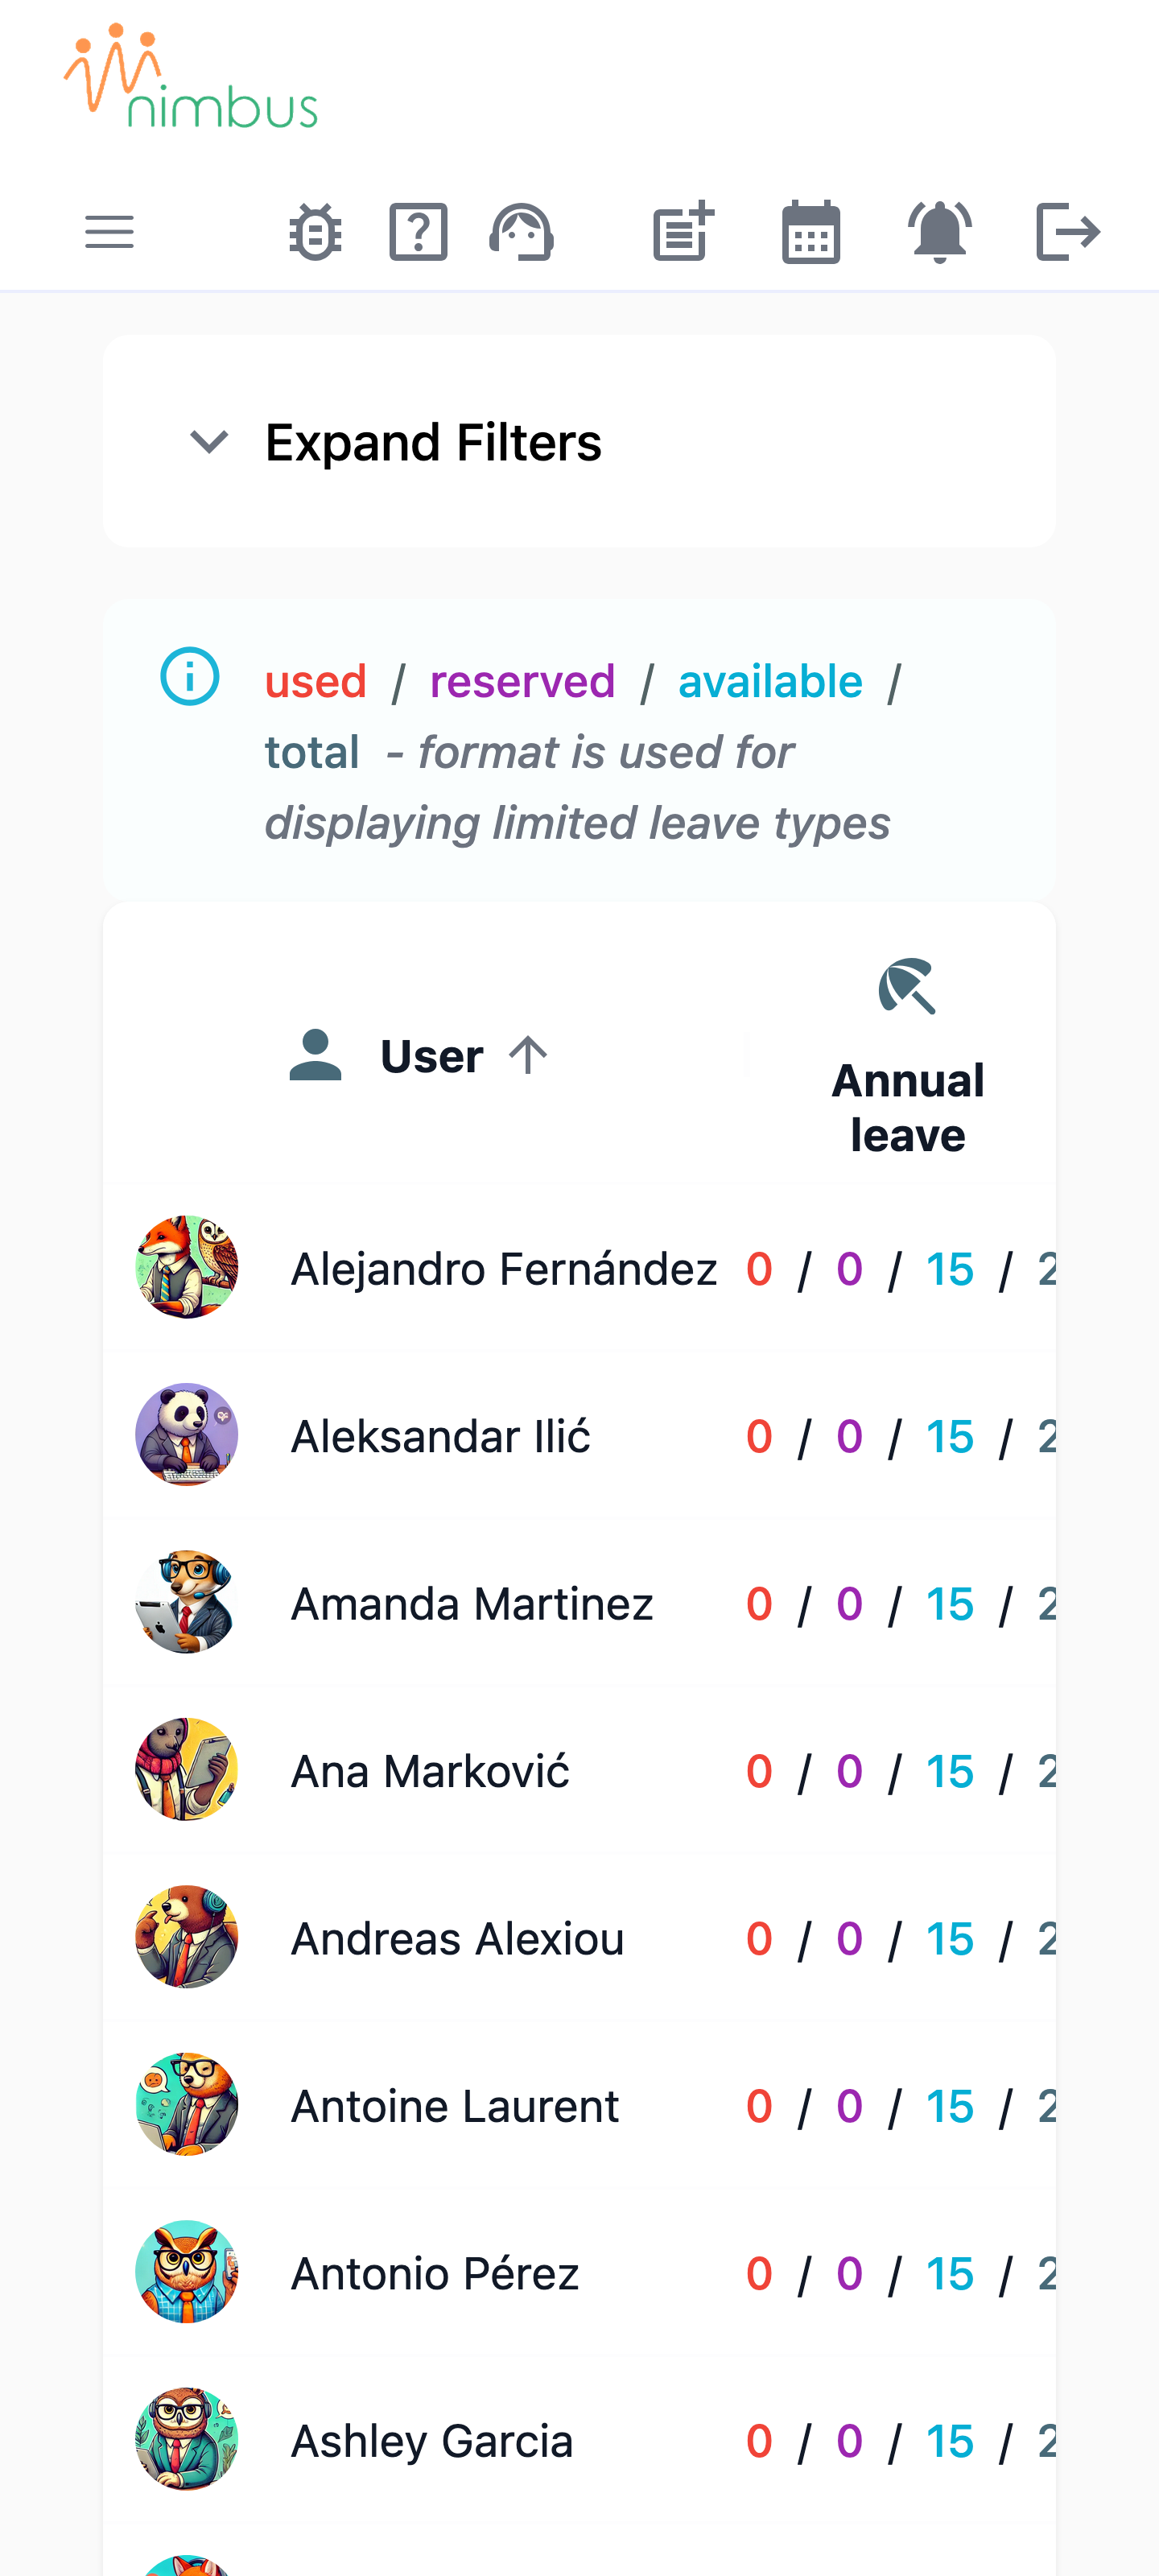Viewport: 1159px width, 2576px height.
Task: Click the info icon beside legend
Action: 190,677
